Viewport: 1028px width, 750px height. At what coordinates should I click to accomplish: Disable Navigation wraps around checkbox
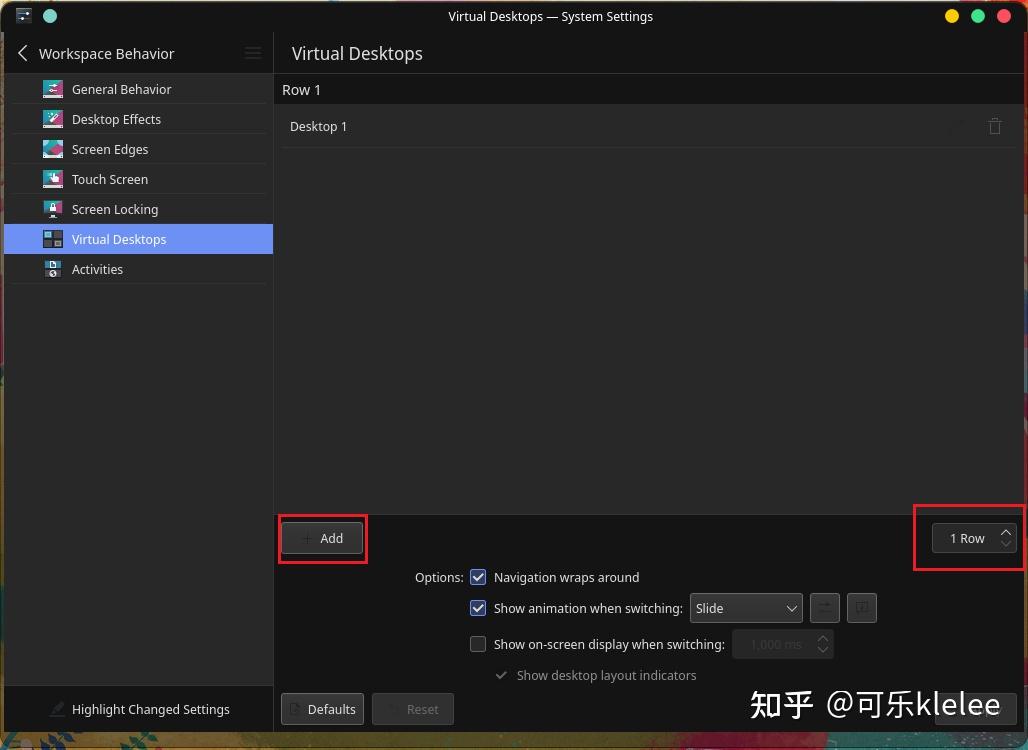[x=478, y=577]
